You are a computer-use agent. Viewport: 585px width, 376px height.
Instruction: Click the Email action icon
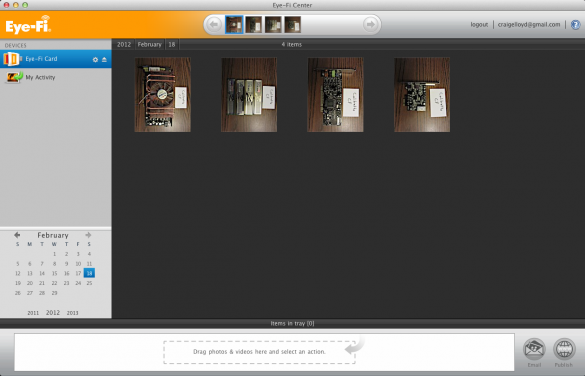534,350
